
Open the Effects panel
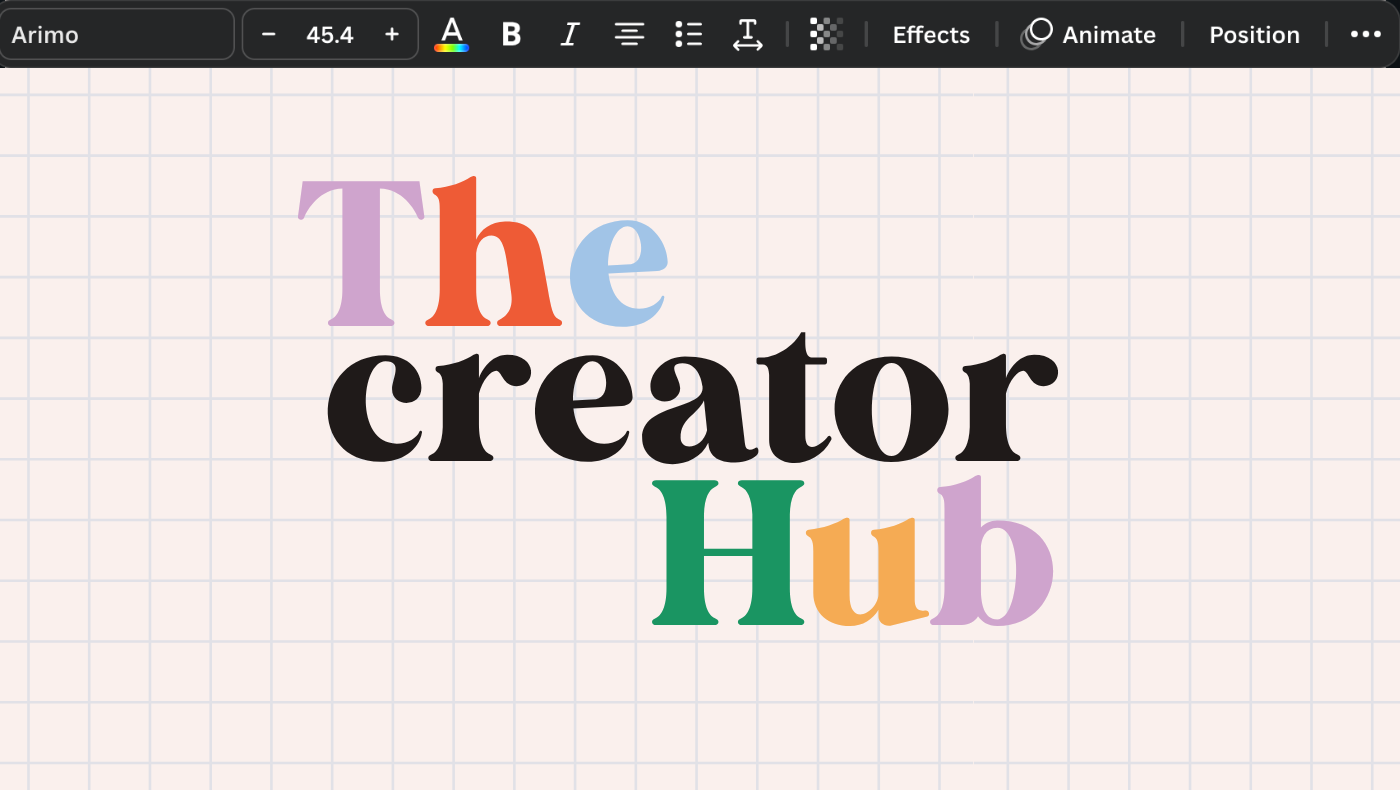click(931, 34)
